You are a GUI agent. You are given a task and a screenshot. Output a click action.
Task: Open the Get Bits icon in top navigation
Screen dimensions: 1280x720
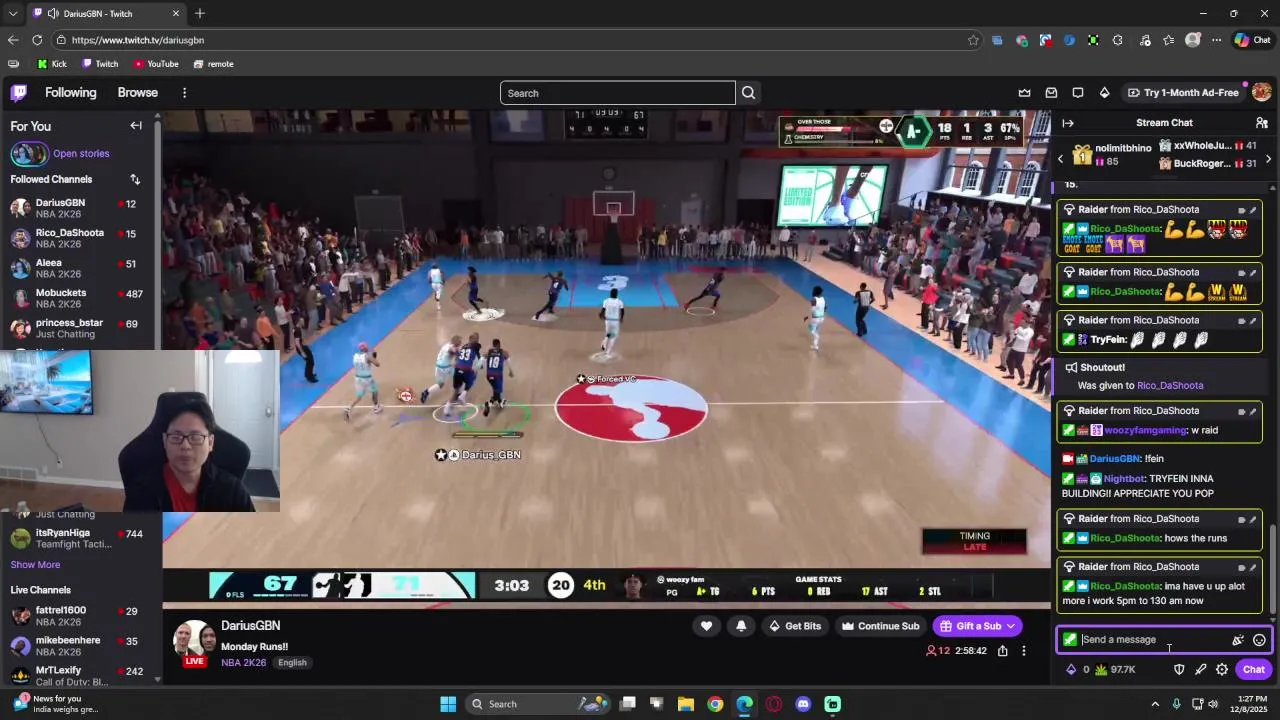point(1104,93)
